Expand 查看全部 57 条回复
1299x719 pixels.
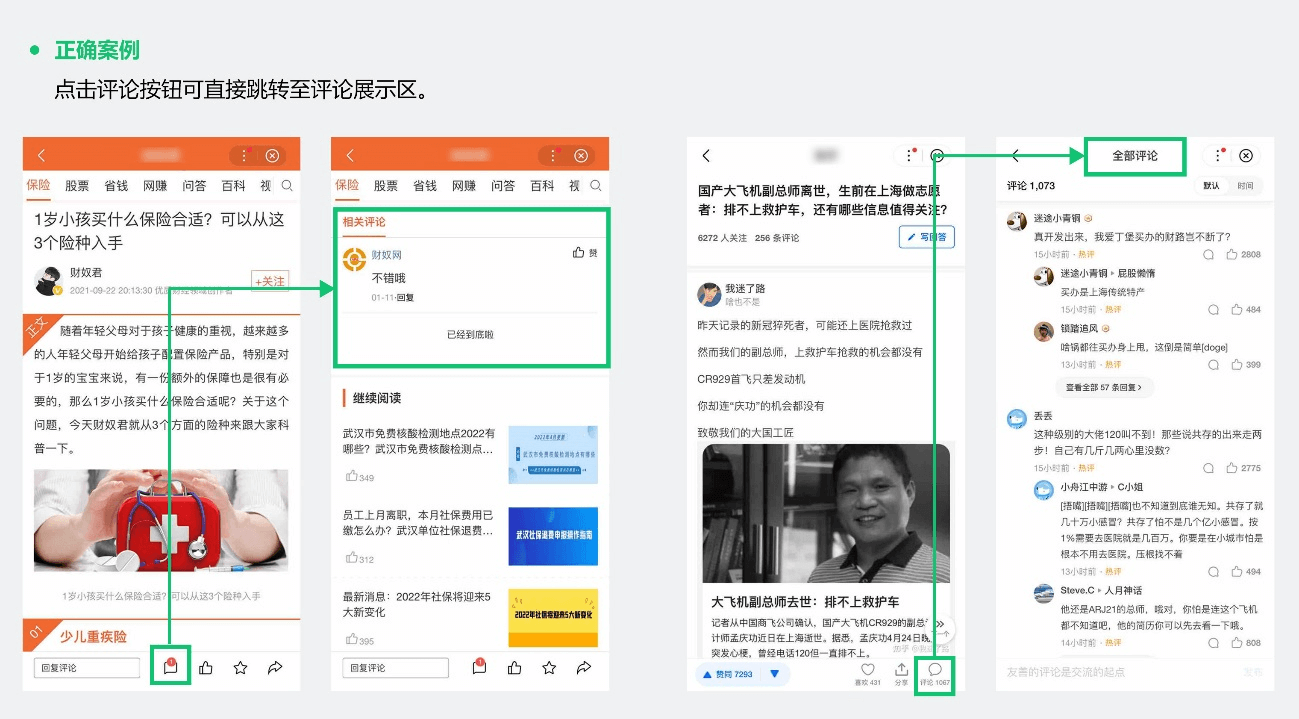[1104, 387]
